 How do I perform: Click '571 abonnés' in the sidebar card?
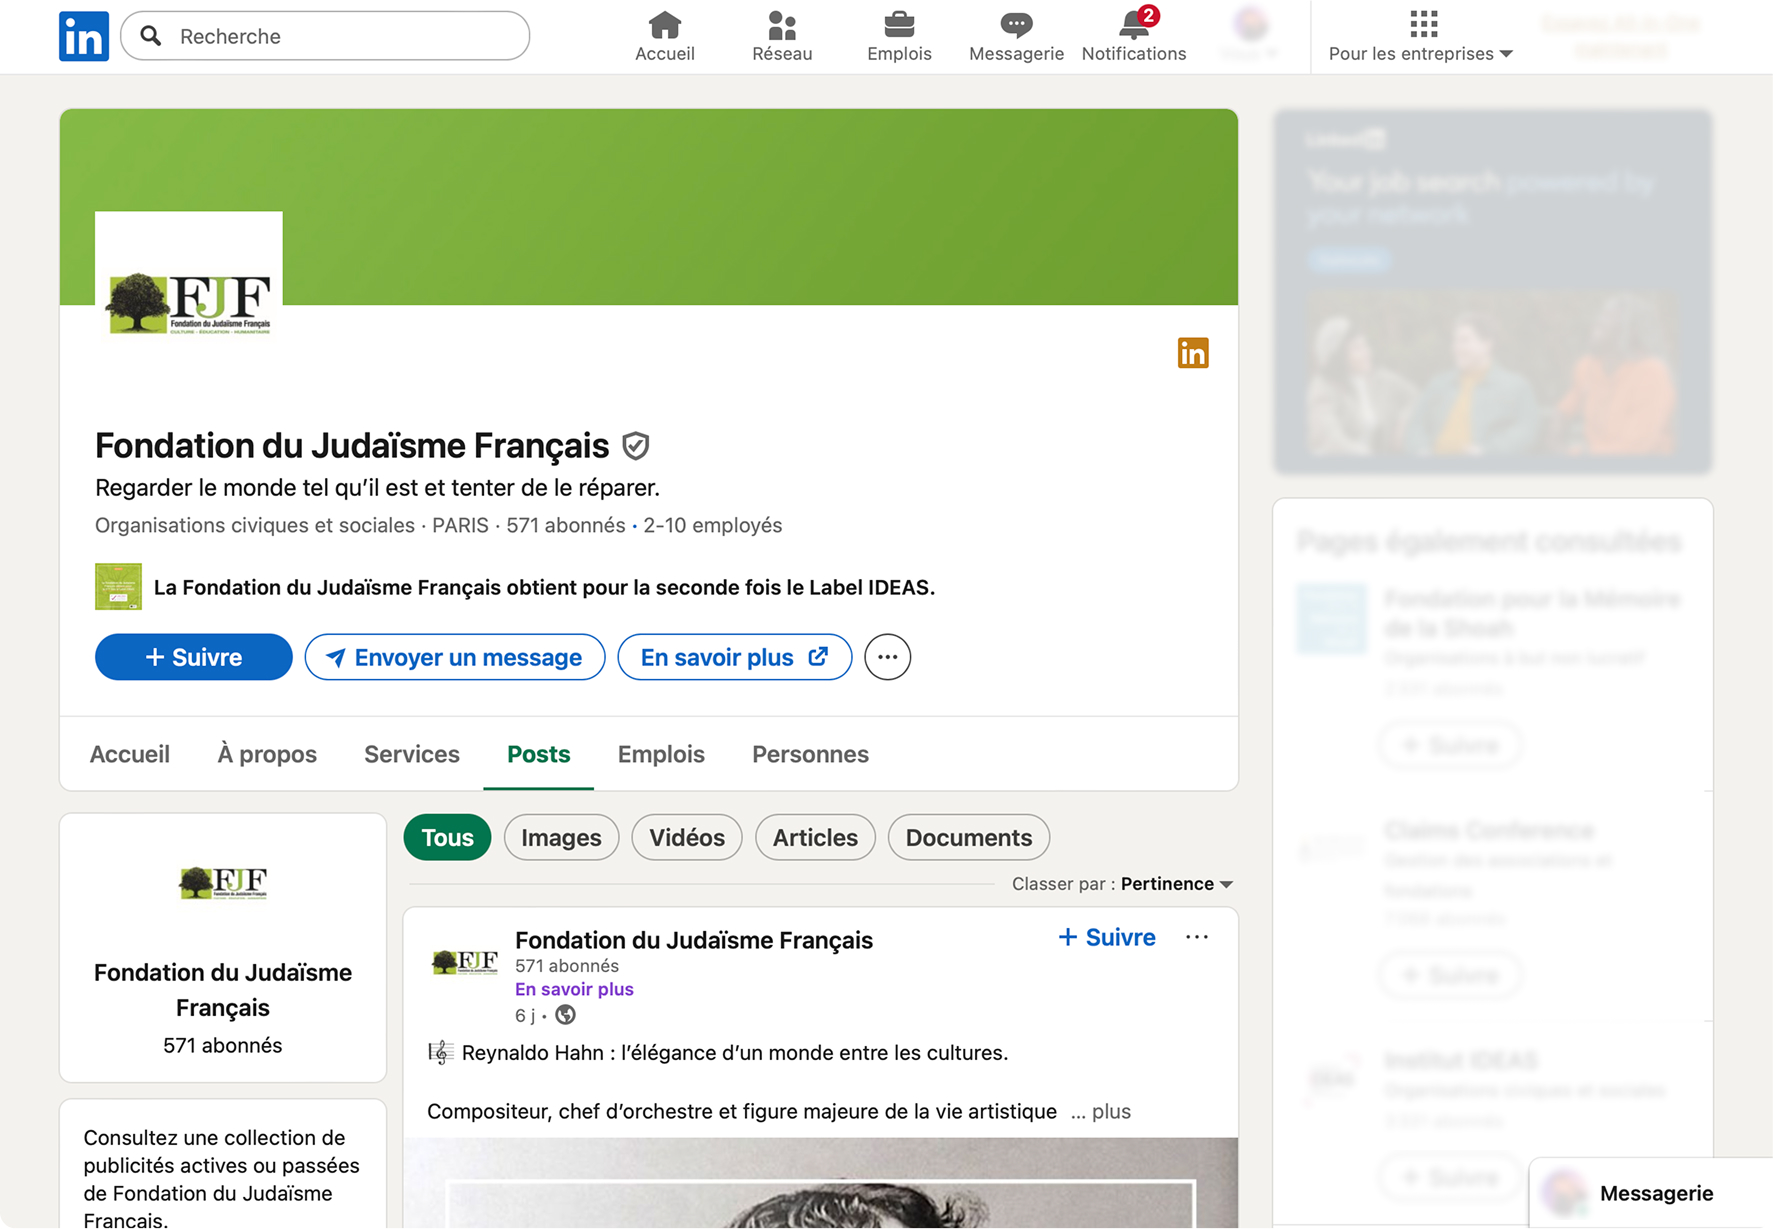[223, 1045]
